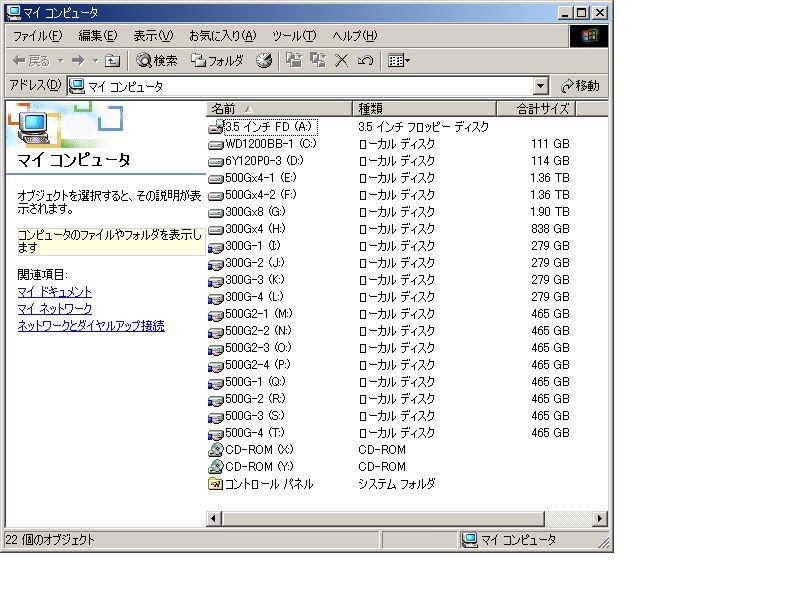Click the 111 GB size value
Screen dimensions: 800x600
point(550,144)
